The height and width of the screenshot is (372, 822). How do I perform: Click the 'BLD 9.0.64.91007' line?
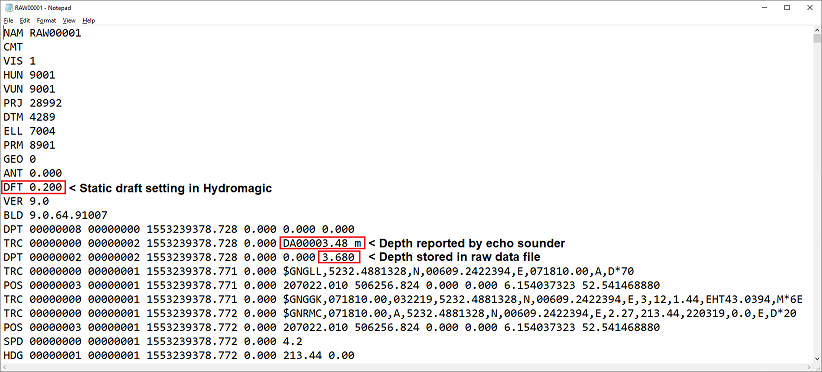click(56, 215)
